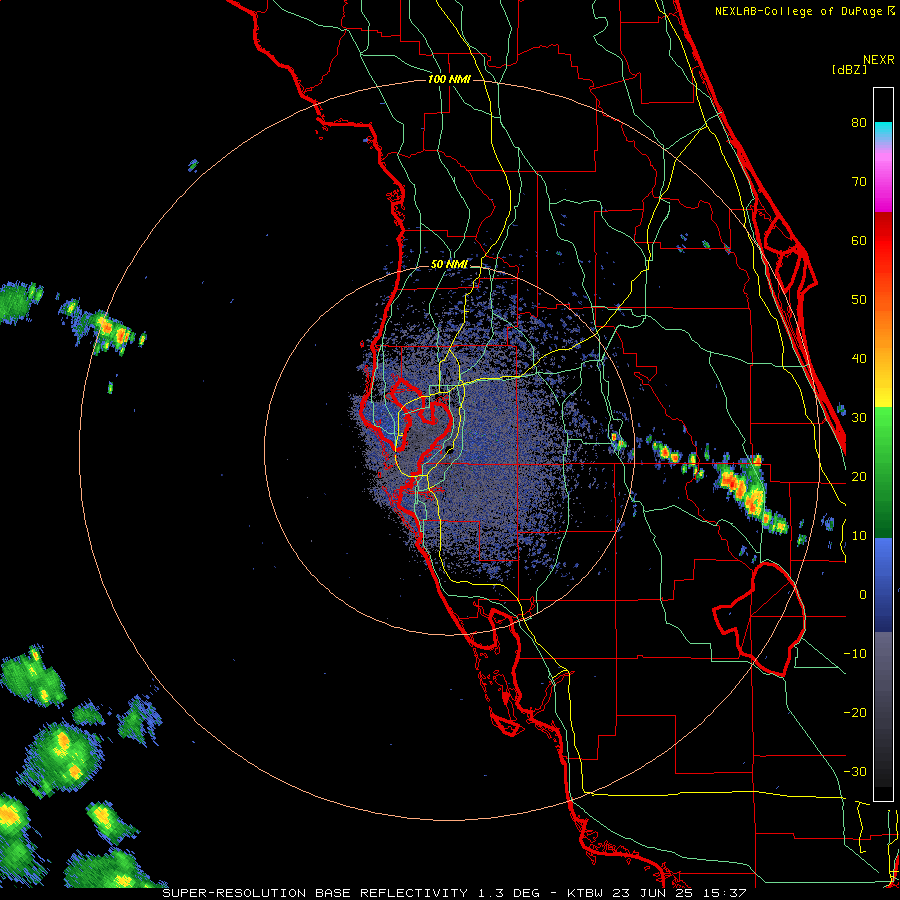
Task: Click the 30 value on the dBZ scale
Action: click(859, 418)
